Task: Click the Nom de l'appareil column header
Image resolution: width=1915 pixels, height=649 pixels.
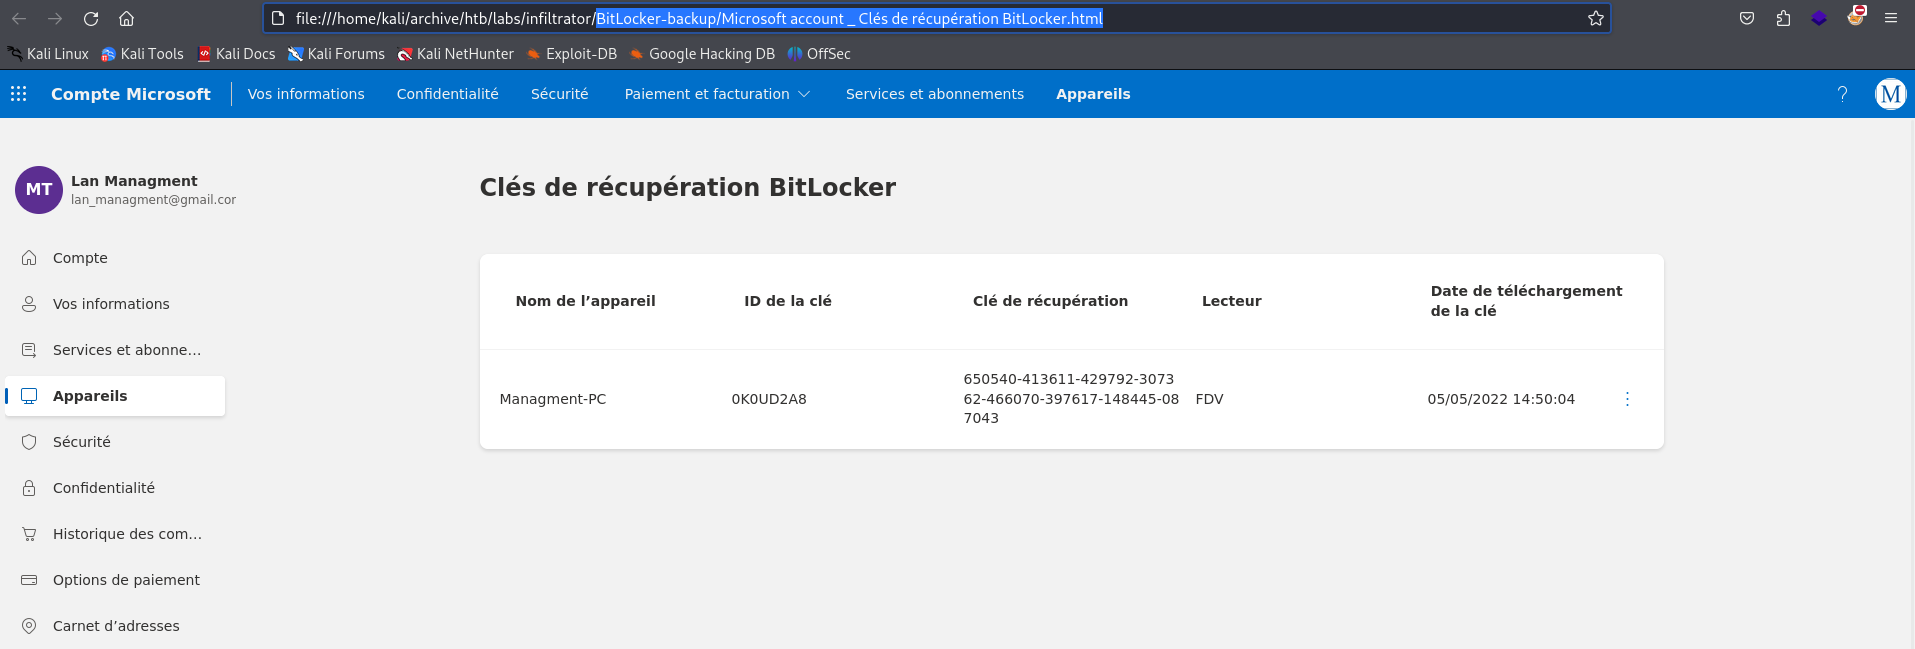Action: tap(586, 301)
